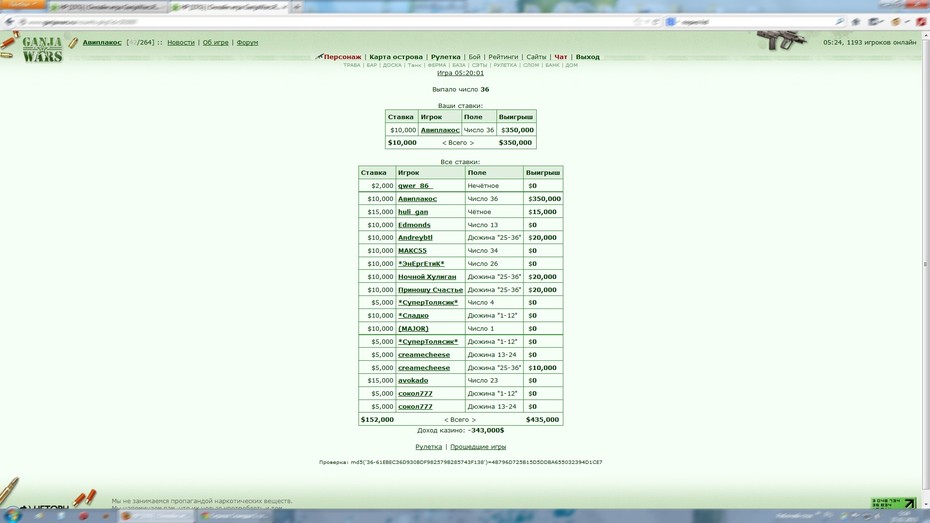
Task: Open creamecheese link in Дюжина 25-36 row
Action: pyautogui.click(x=423, y=368)
